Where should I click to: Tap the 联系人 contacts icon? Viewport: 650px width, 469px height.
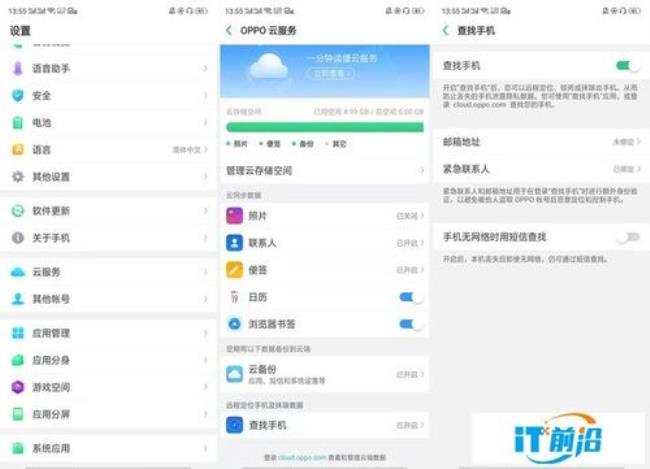[234, 243]
